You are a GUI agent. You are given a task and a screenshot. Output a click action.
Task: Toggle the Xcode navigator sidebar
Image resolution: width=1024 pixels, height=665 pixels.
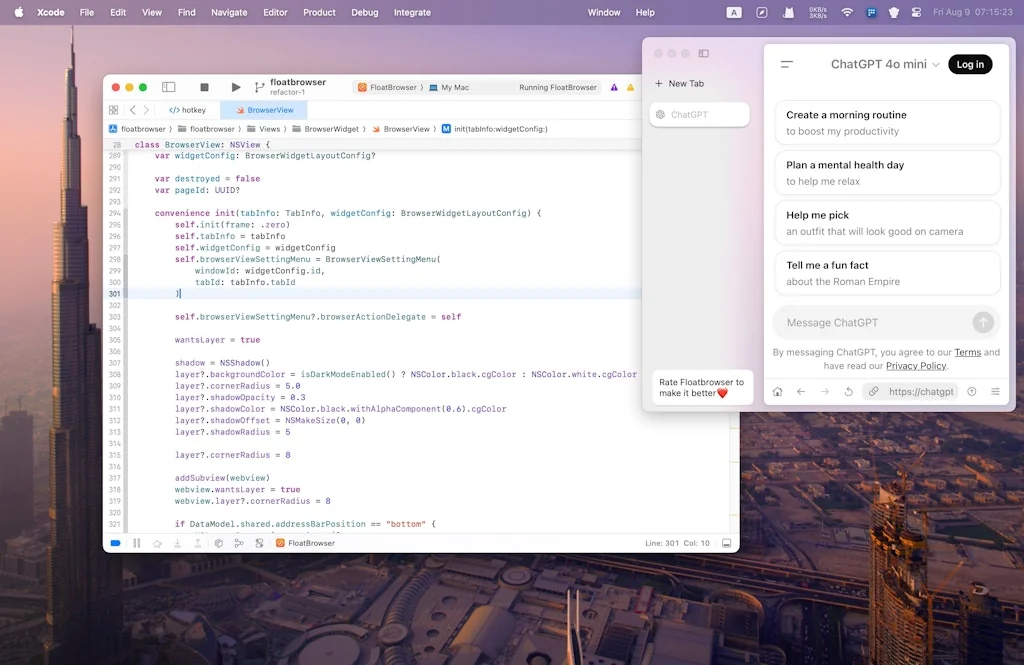[168, 87]
